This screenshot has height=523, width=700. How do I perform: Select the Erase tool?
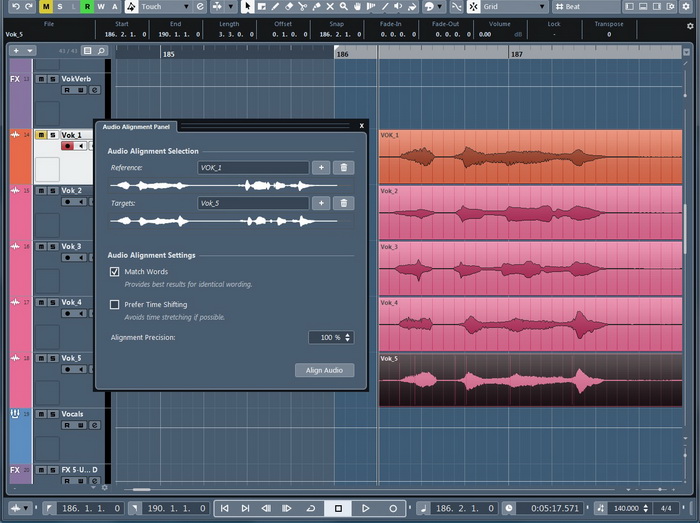click(x=289, y=7)
